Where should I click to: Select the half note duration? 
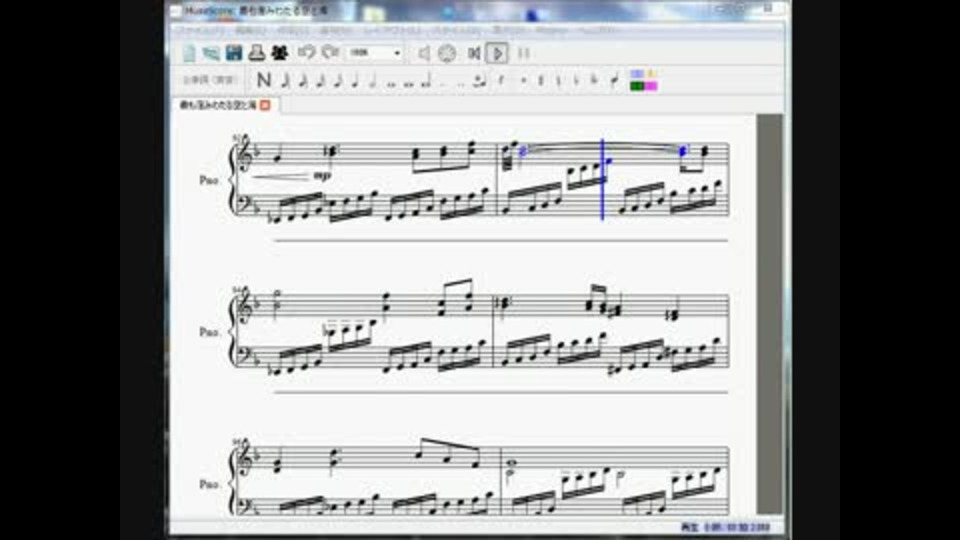pos(373,80)
